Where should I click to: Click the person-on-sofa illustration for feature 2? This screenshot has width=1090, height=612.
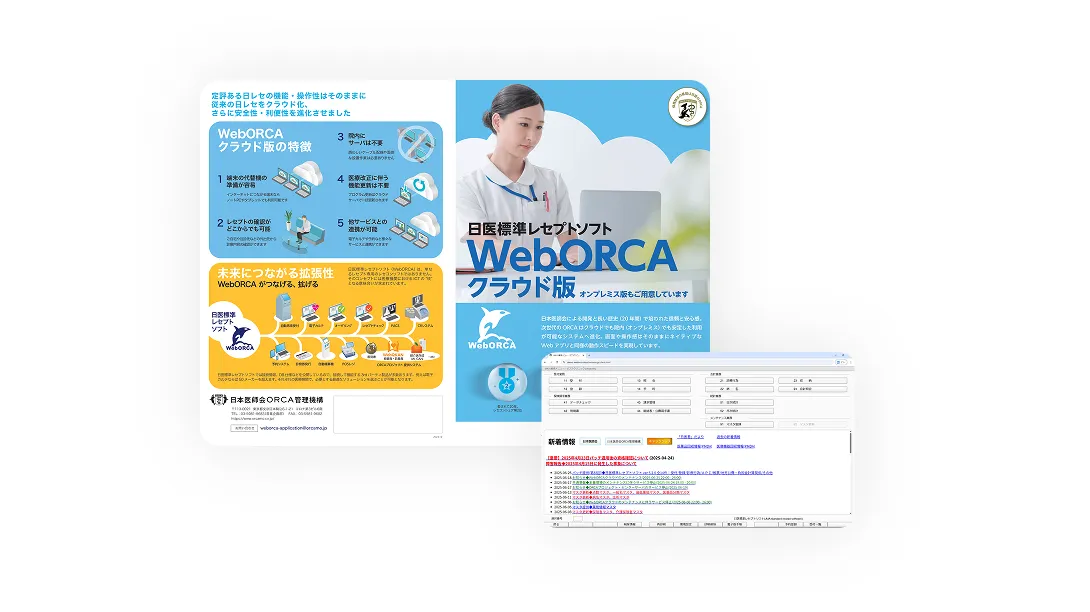304,230
